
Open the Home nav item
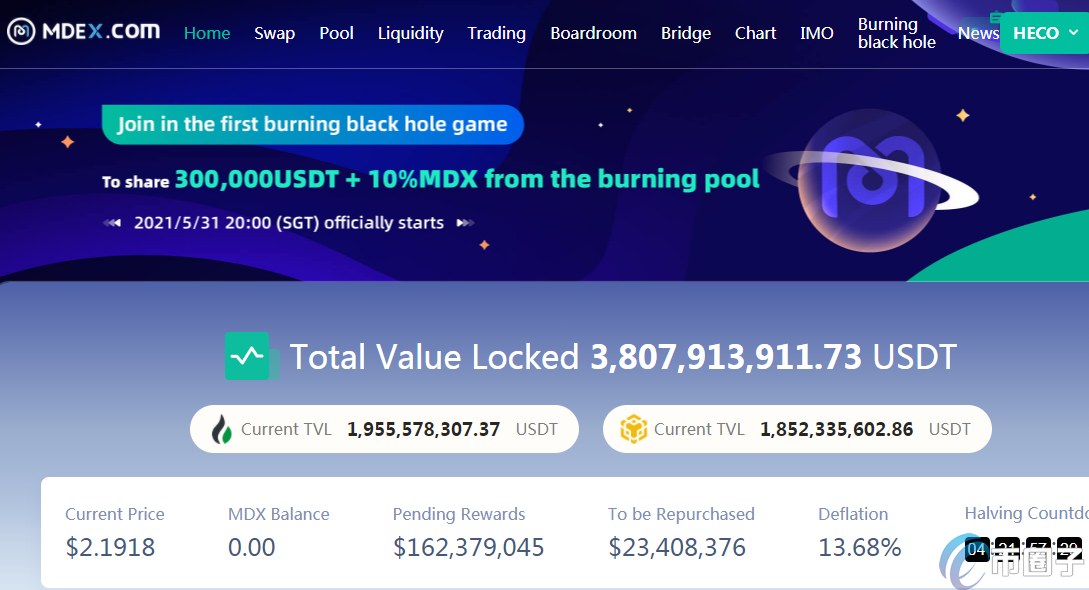(207, 33)
